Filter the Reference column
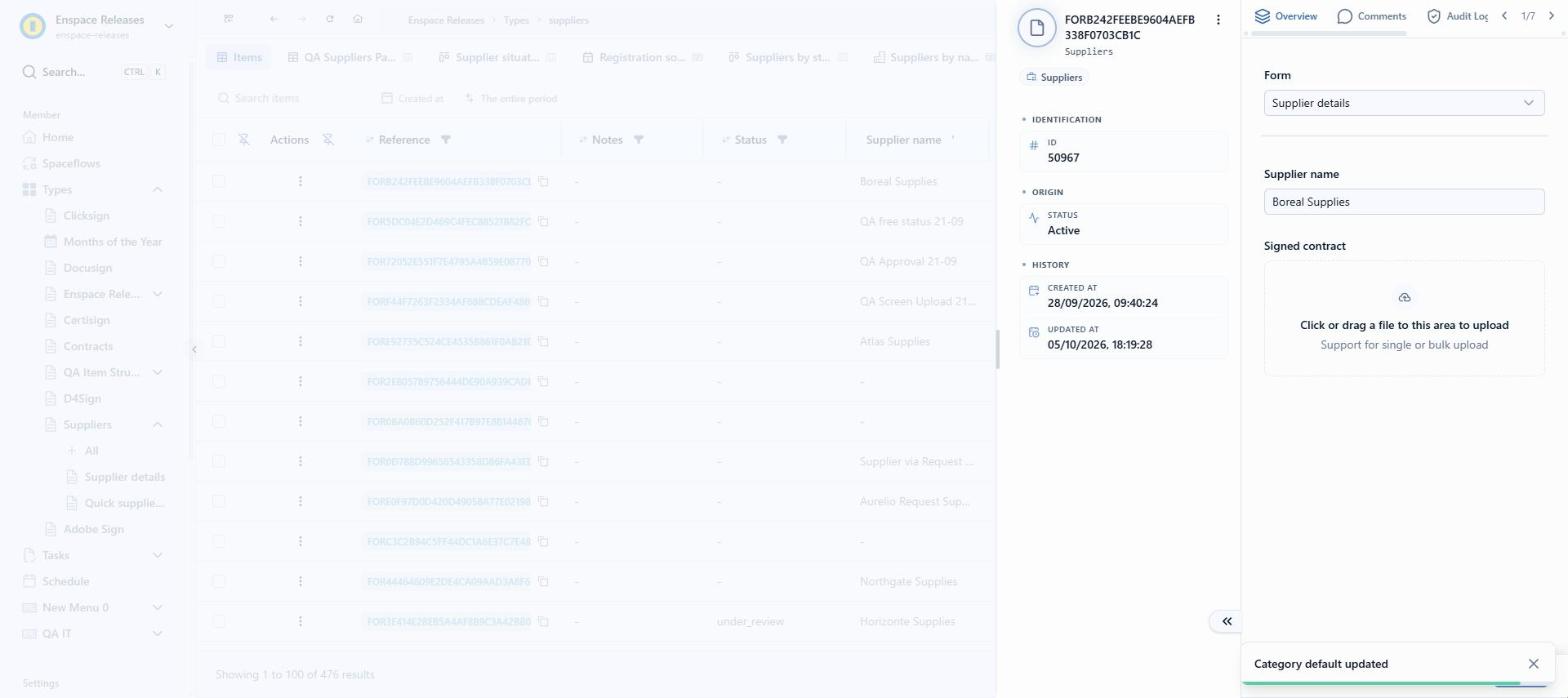 pyautogui.click(x=446, y=140)
